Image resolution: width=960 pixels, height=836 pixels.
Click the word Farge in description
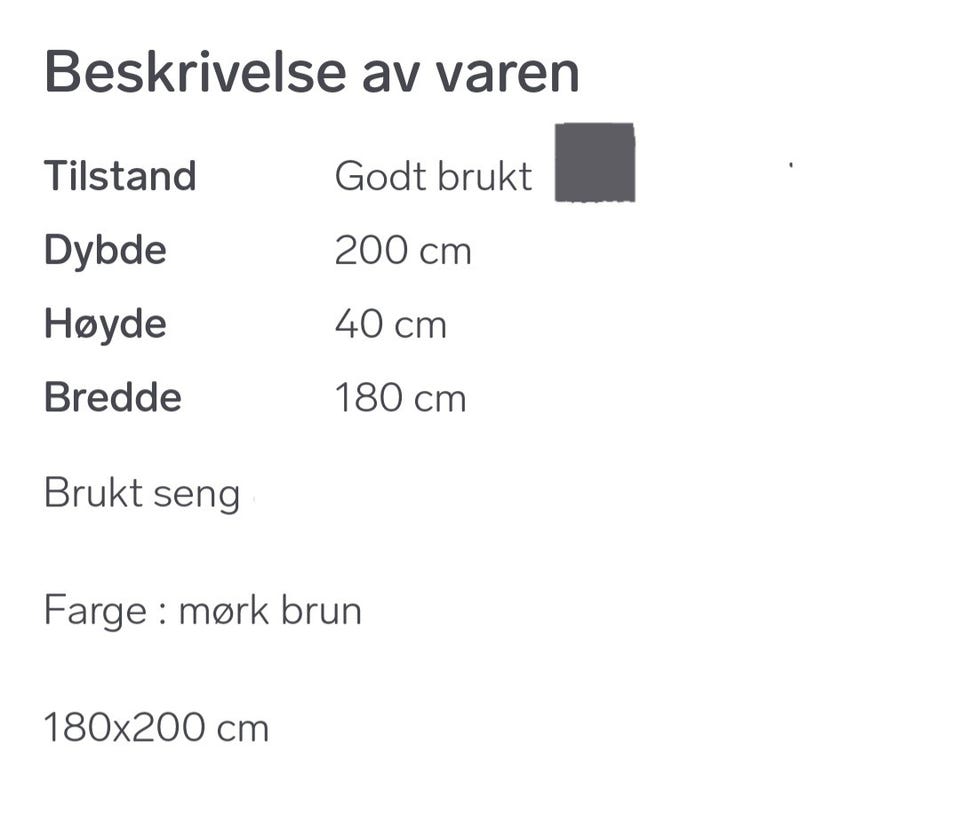[95, 610]
